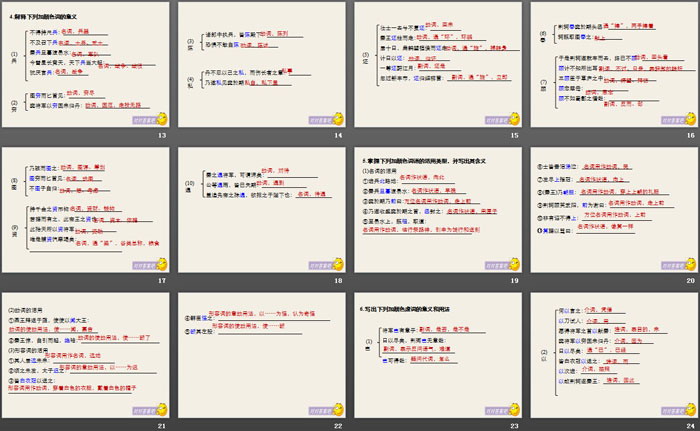Select slide 22 thumbnail

pyautogui.click(x=262, y=356)
